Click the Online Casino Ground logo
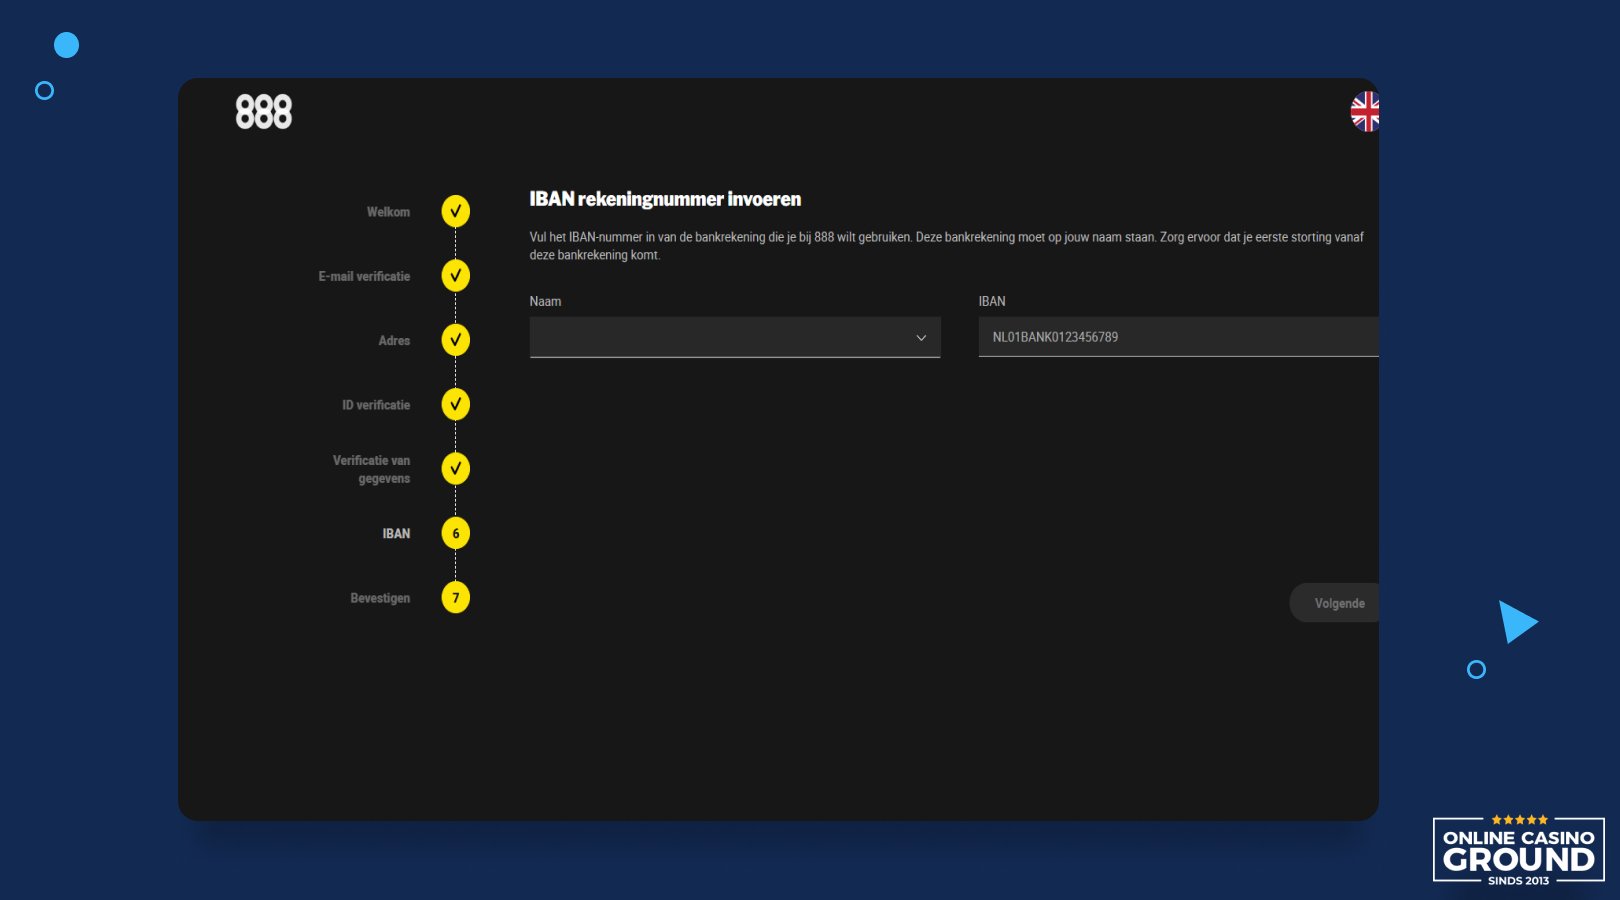 click(1519, 850)
